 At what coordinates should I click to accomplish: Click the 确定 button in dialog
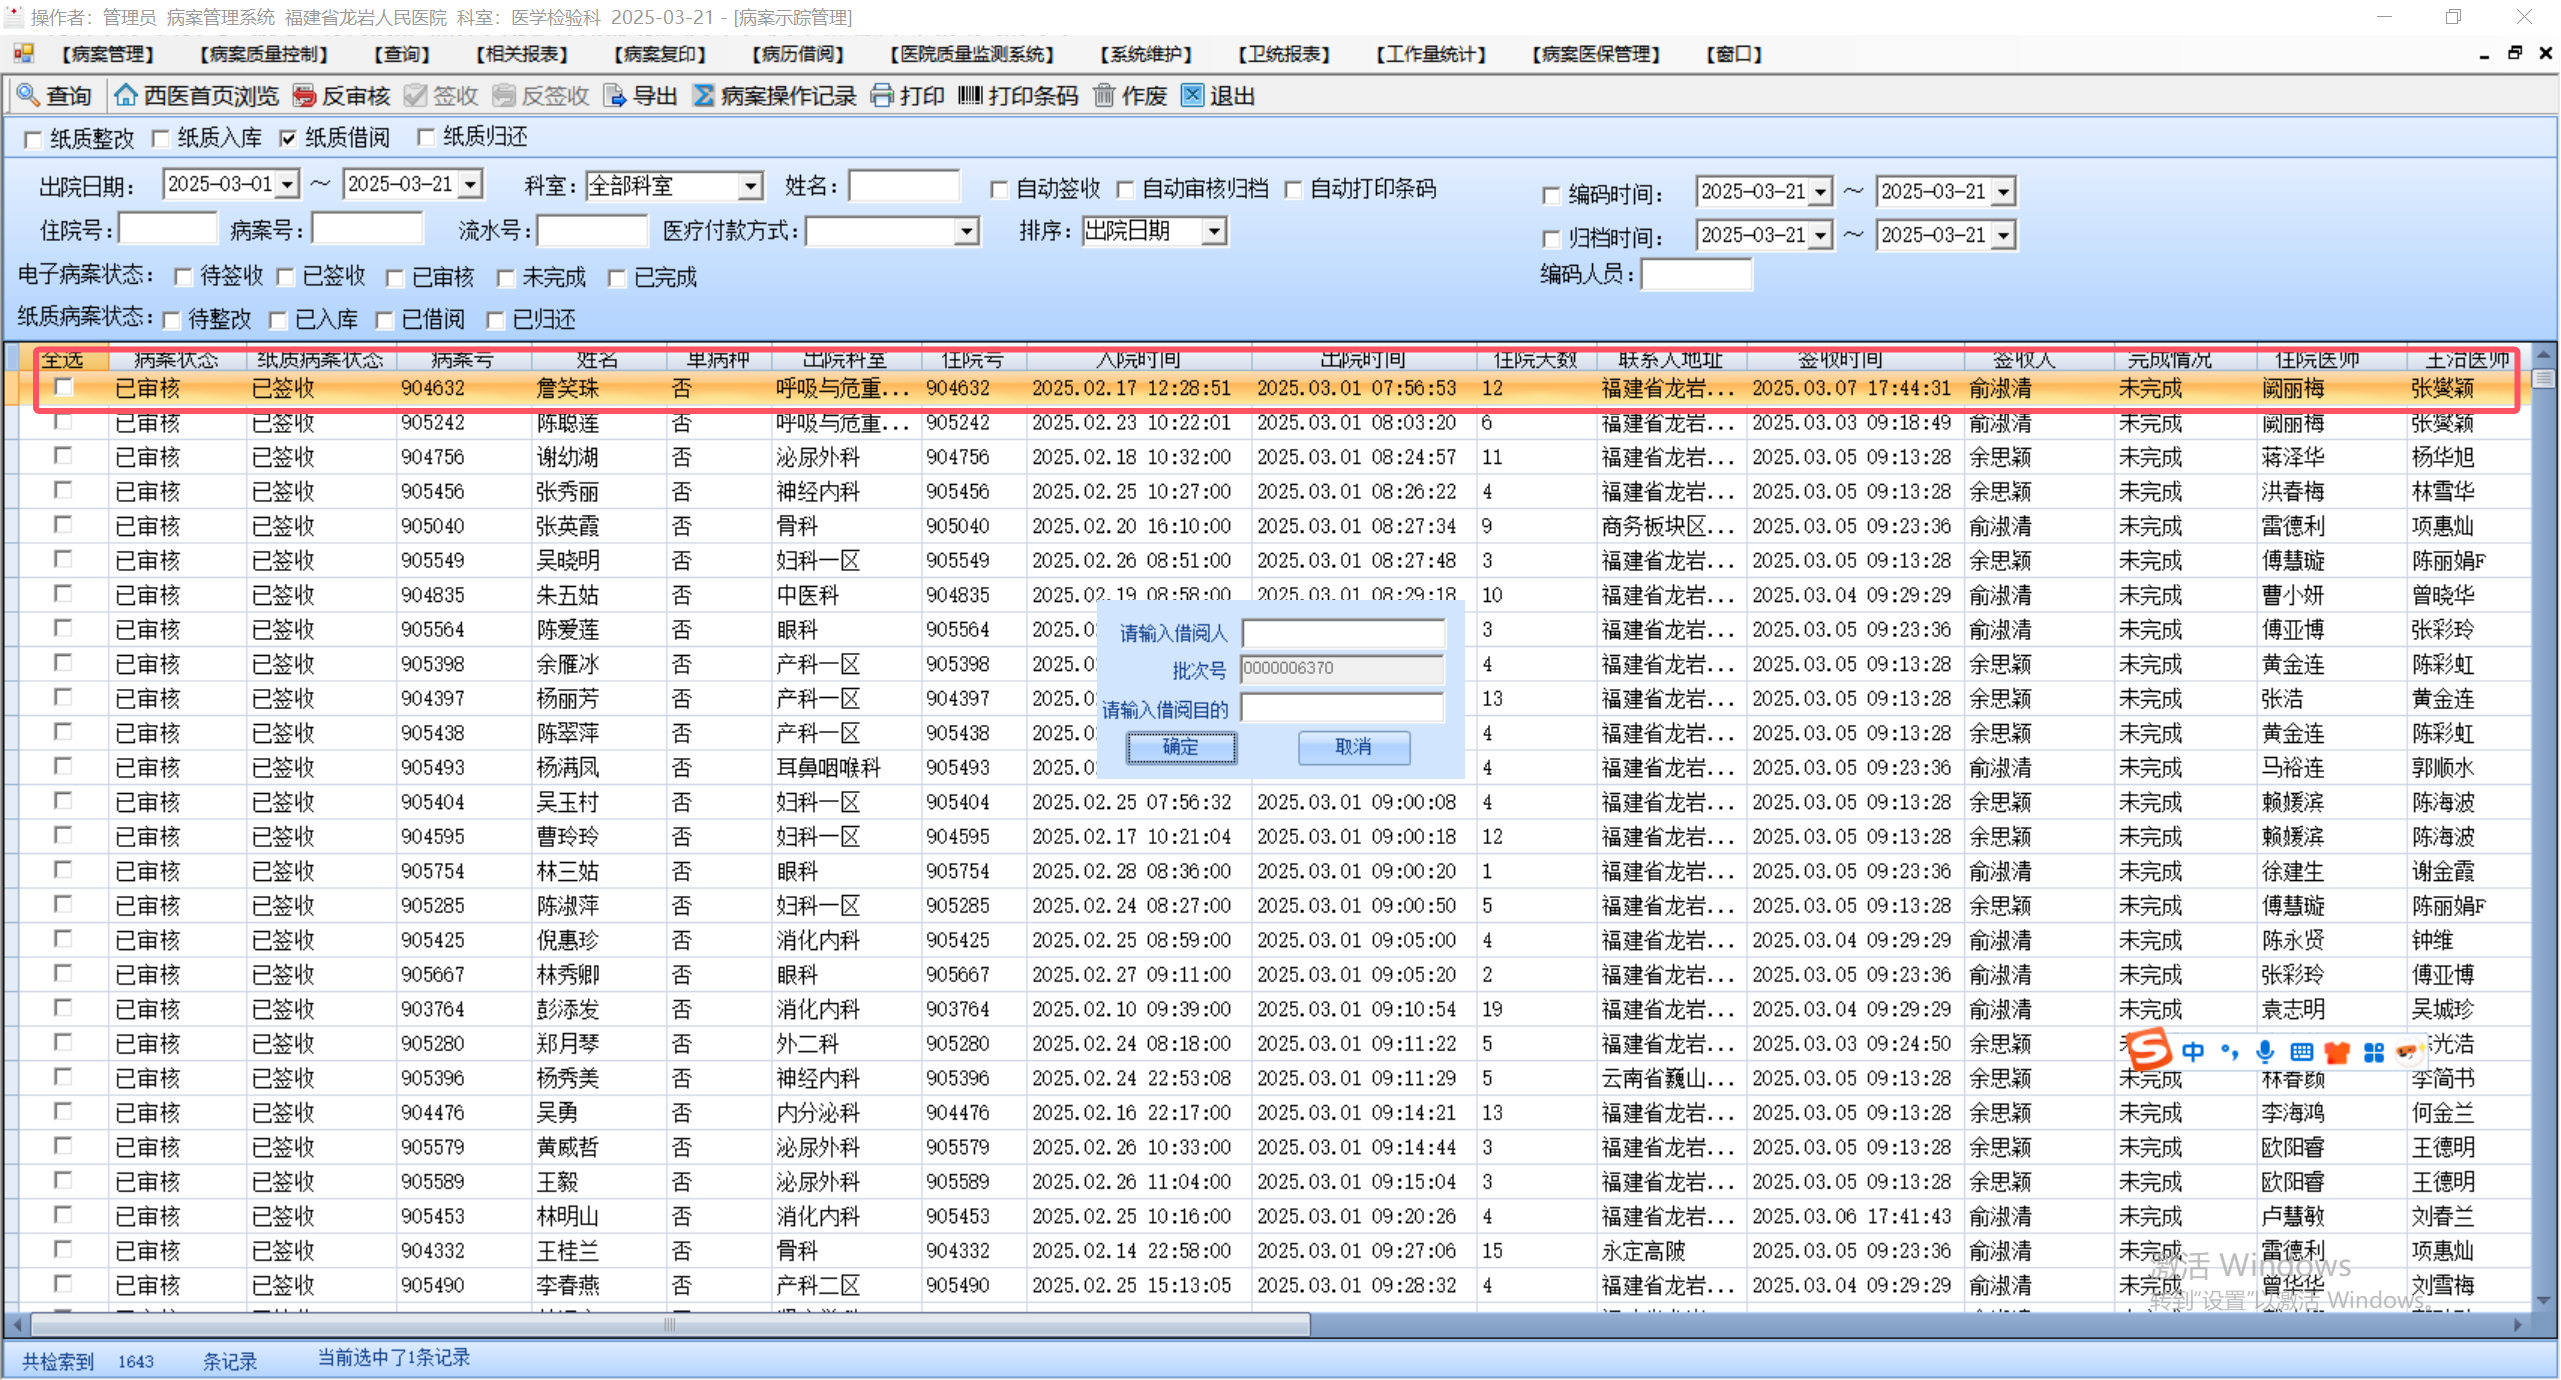pos(1181,747)
